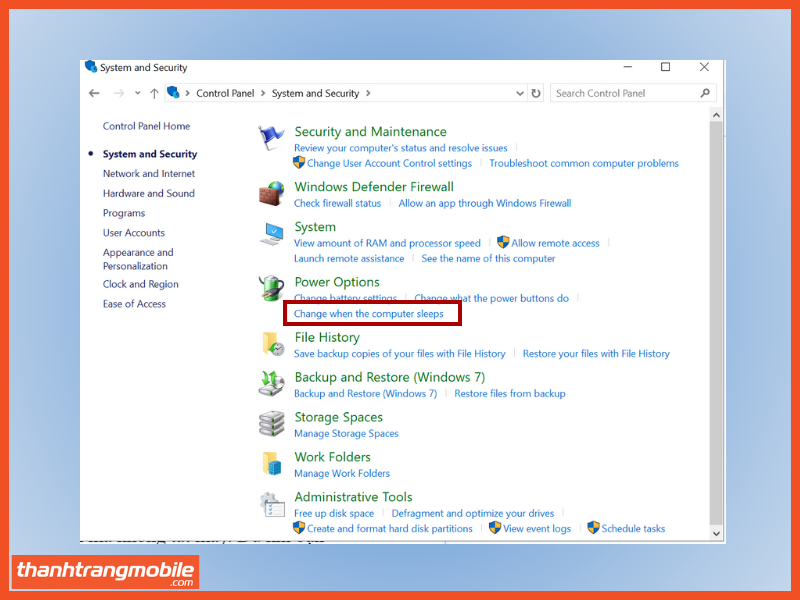The image size is (800, 600).
Task: Click Free up disk space link
Action: tap(334, 513)
